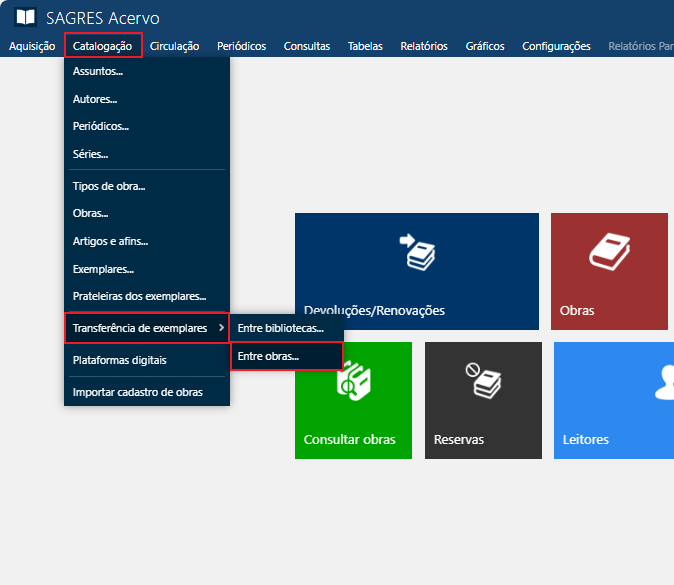Screen dimensions: 674x585
Task: Open the Aquisição menu
Action: (x=32, y=46)
